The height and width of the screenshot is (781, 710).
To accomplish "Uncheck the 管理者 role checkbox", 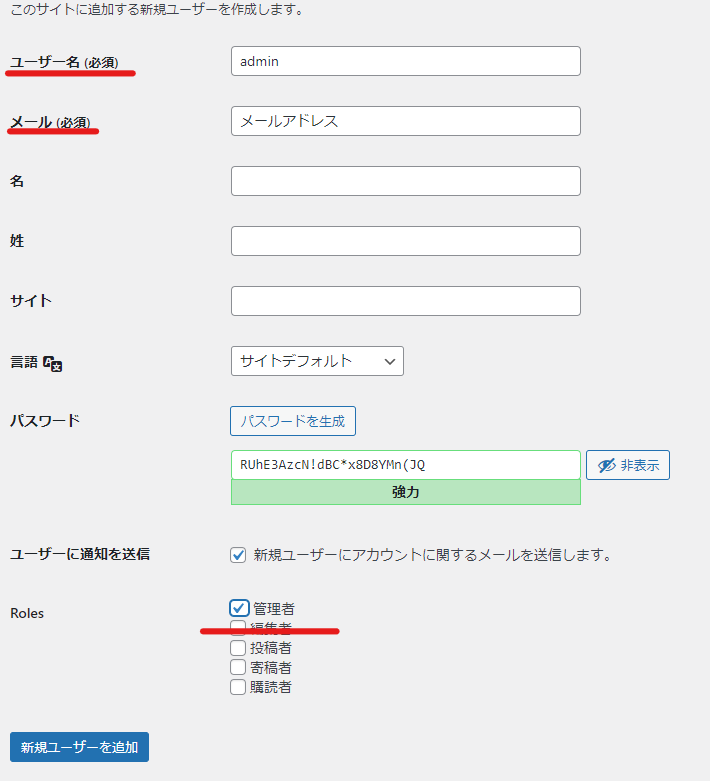I will 239,608.
